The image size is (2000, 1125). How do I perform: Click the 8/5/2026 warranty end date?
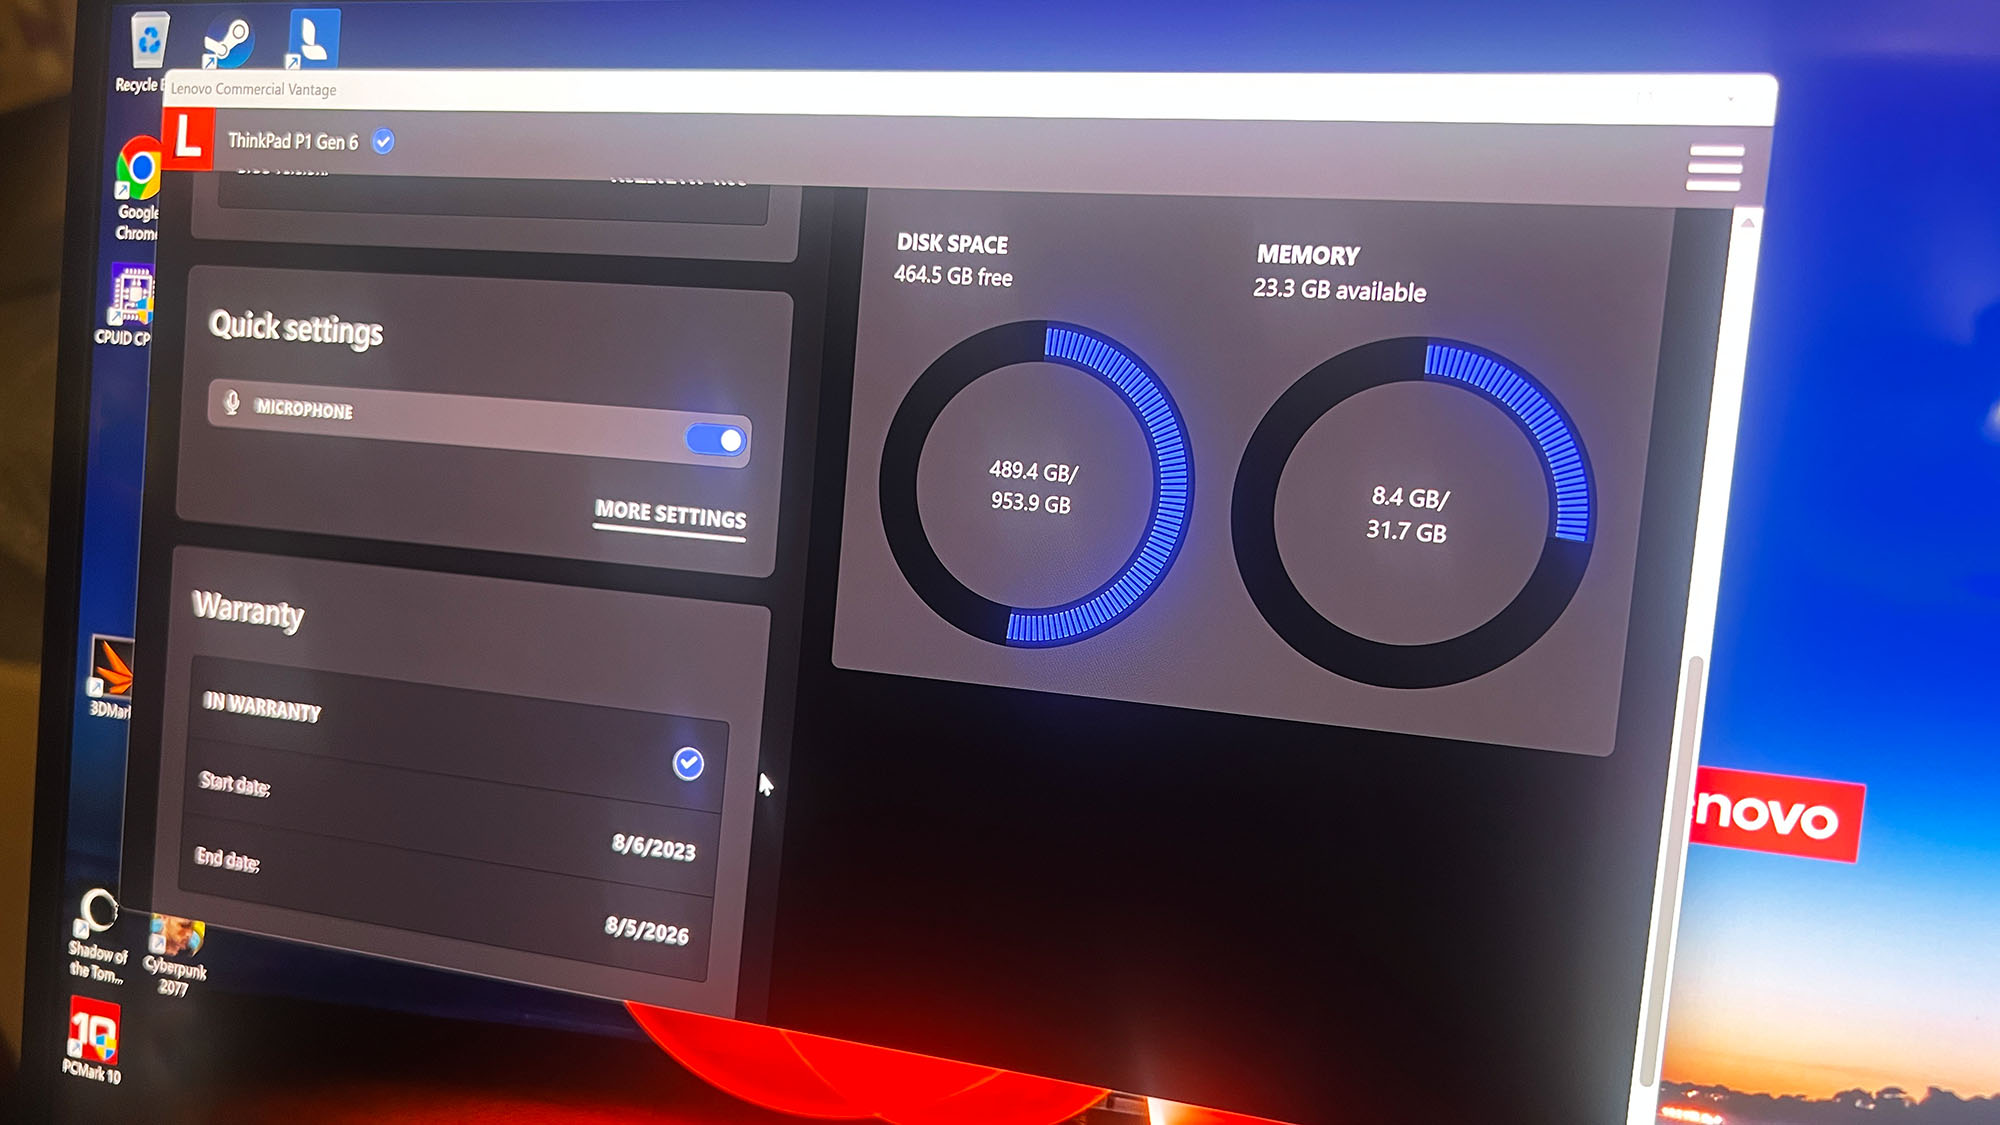click(647, 930)
